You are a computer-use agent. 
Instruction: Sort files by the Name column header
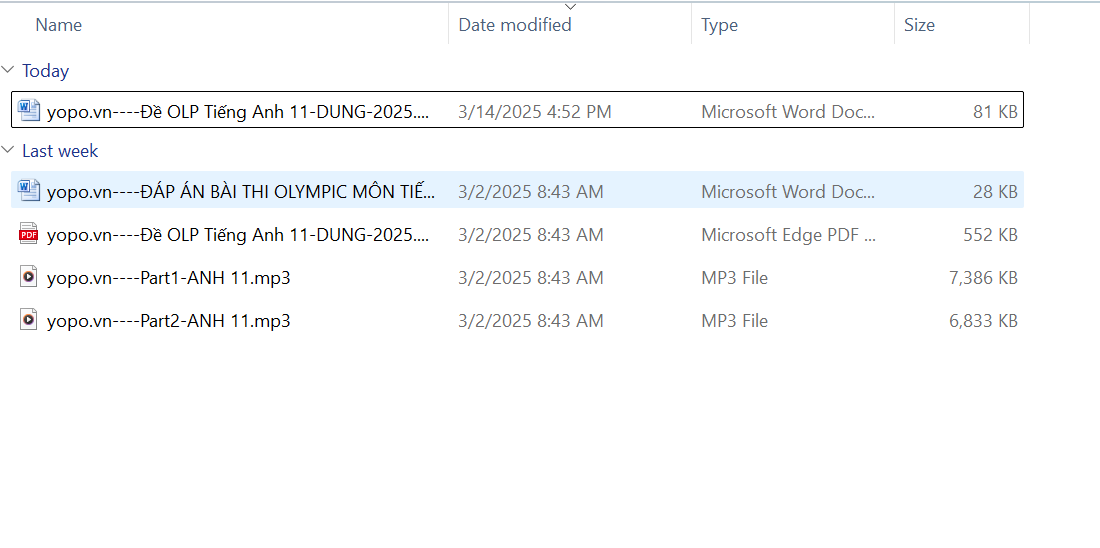pos(59,25)
